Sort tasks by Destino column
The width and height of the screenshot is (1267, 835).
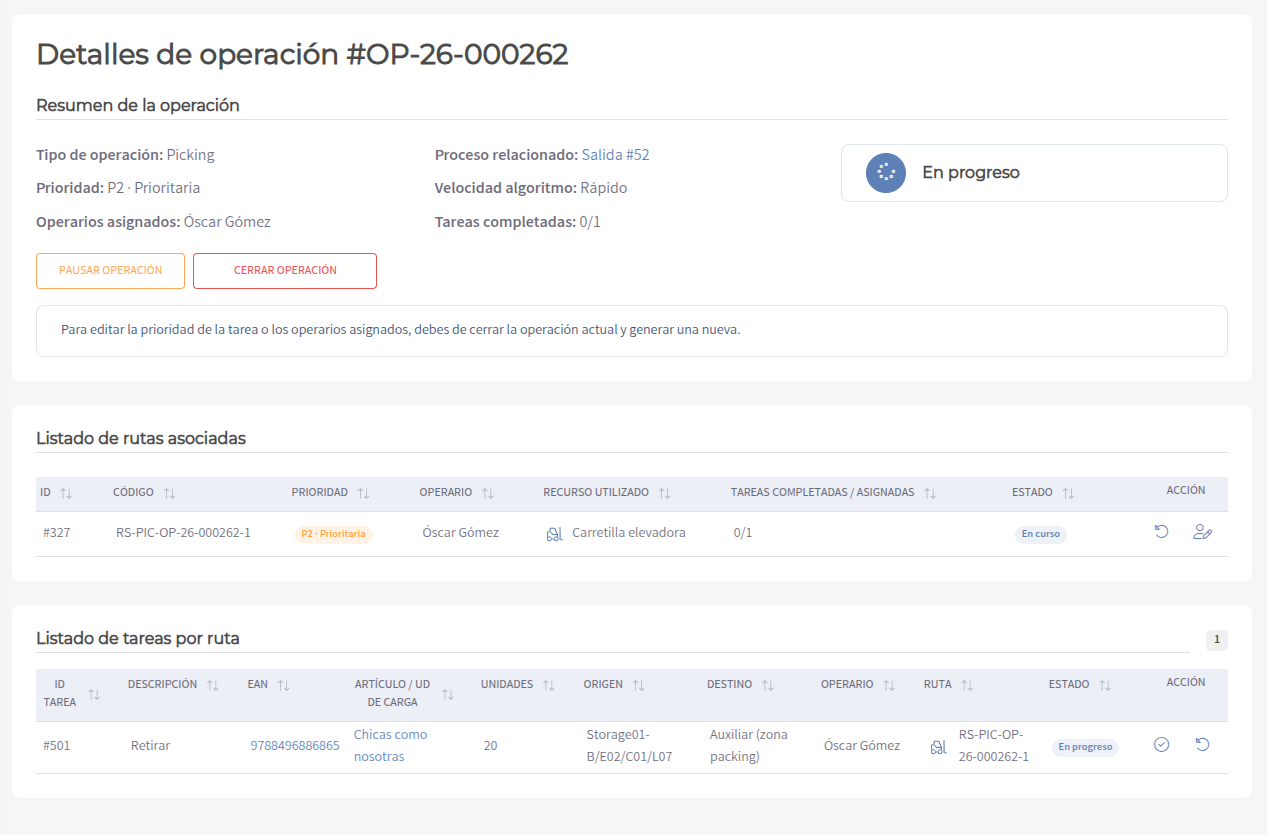[x=767, y=685]
